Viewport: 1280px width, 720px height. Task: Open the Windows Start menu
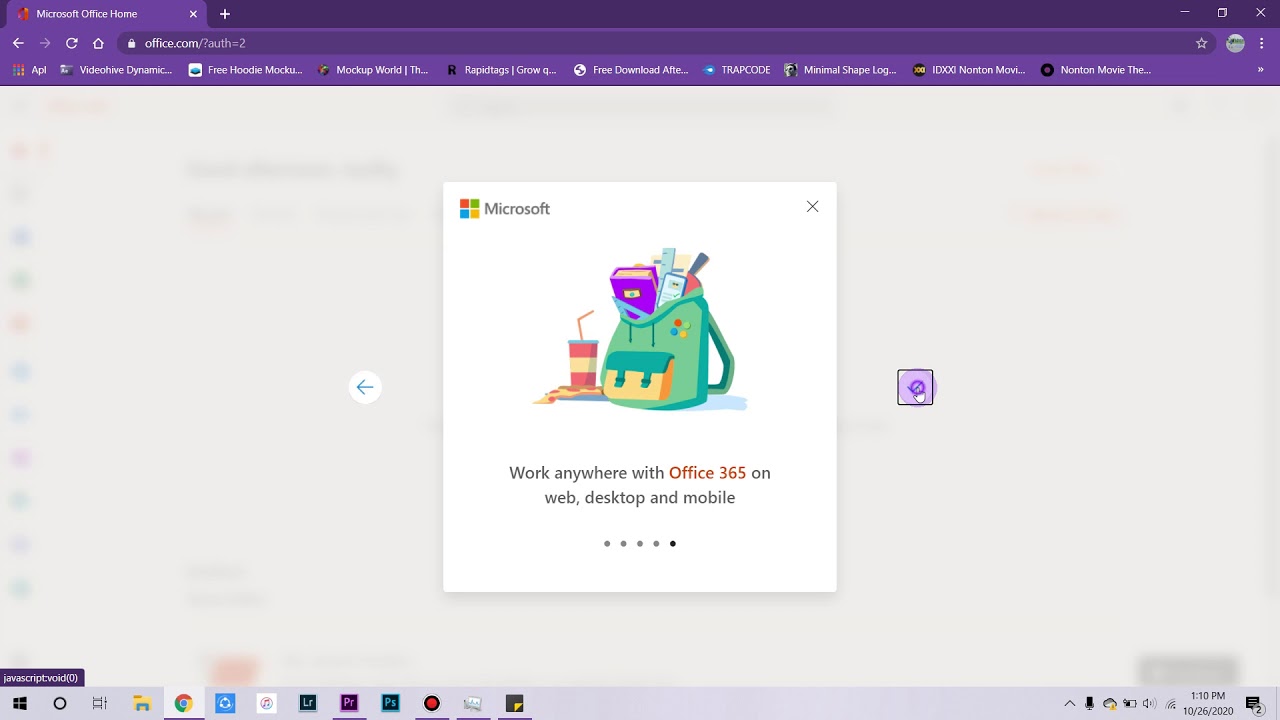click(x=19, y=703)
